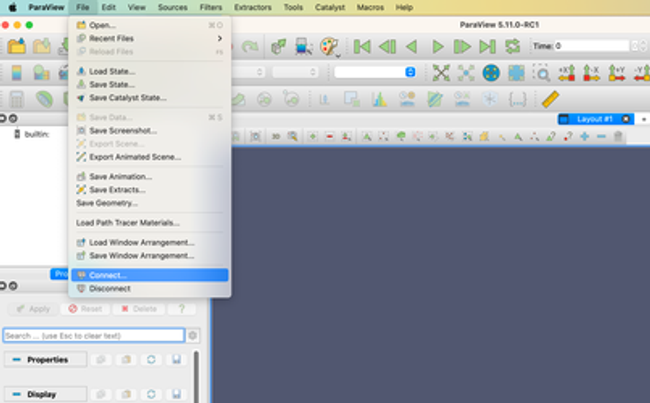Click the Reset button
650x403 pixels.
(x=85, y=309)
